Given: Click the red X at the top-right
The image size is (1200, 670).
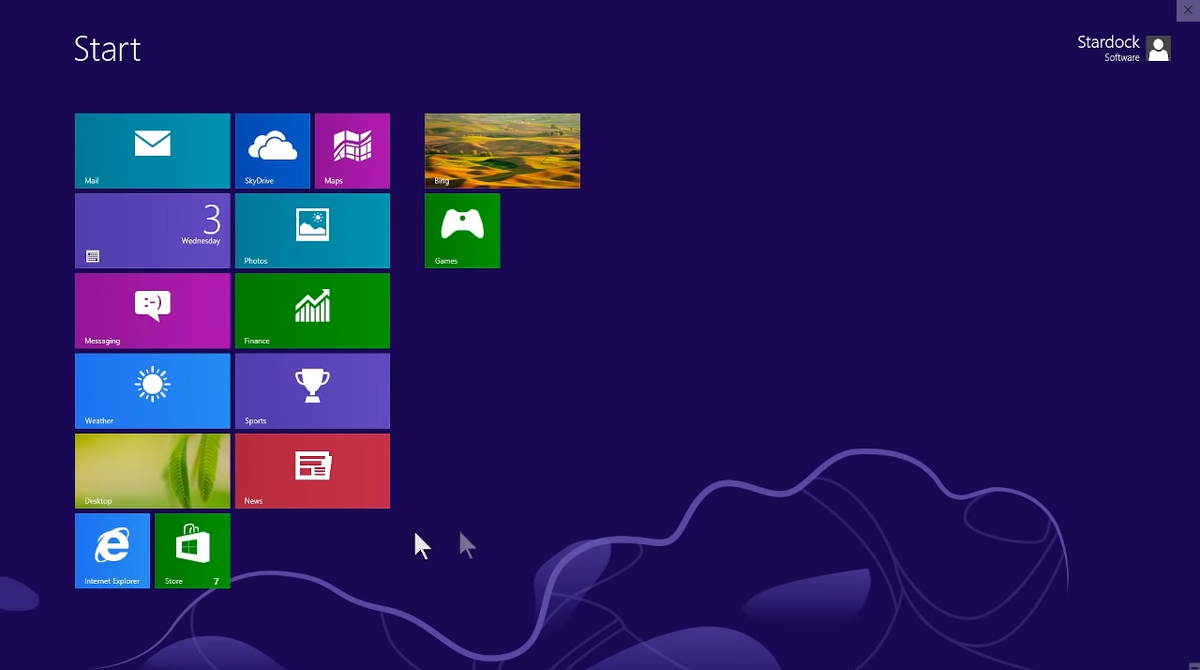Looking at the screenshot, I should coord(1188,10).
